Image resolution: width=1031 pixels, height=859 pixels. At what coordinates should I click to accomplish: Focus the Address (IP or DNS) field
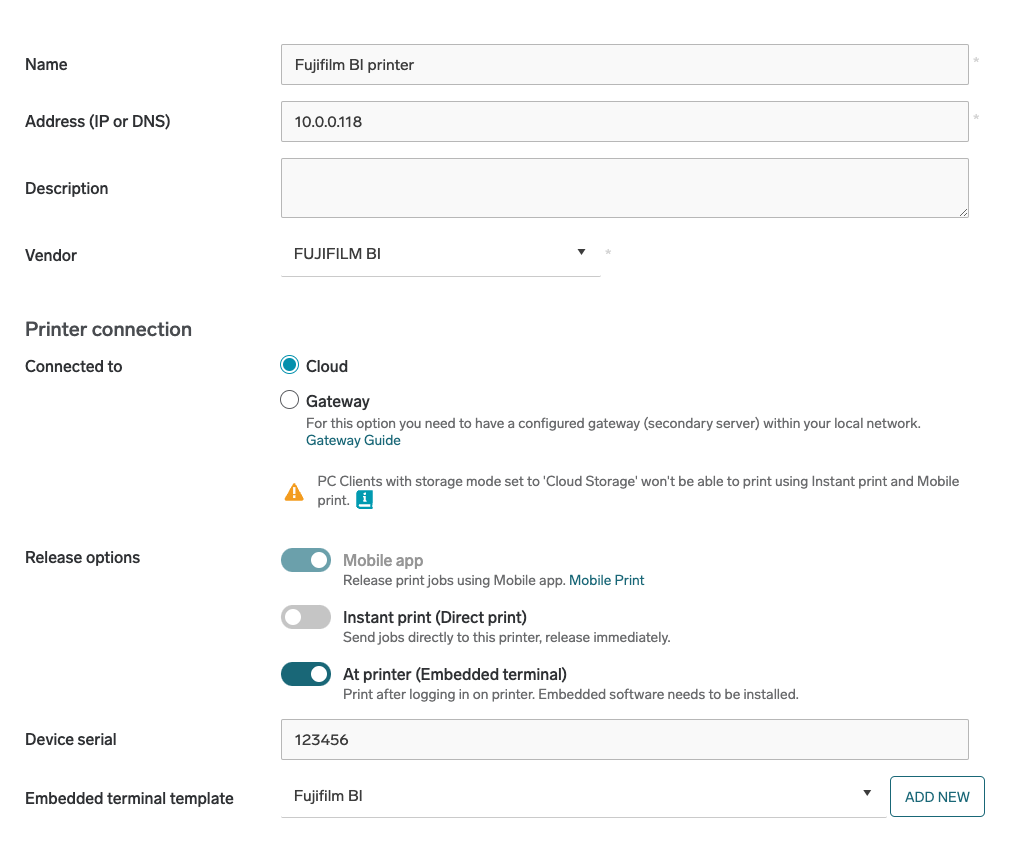click(x=624, y=122)
